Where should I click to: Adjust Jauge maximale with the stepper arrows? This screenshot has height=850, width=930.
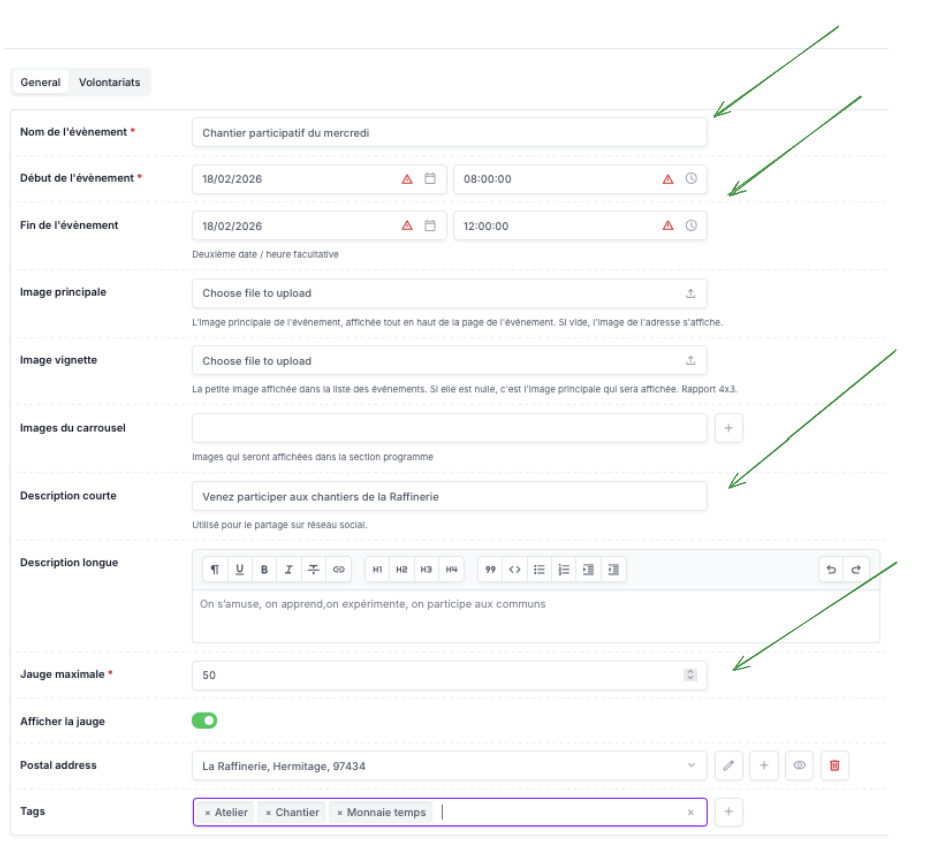(x=690, y=675)
